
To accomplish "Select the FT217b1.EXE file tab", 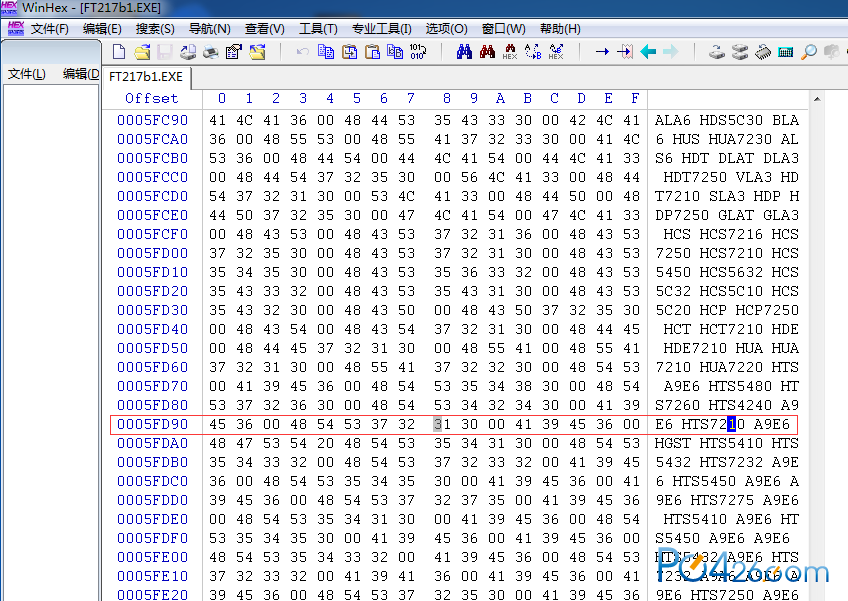I will click(x=146, y=77).
